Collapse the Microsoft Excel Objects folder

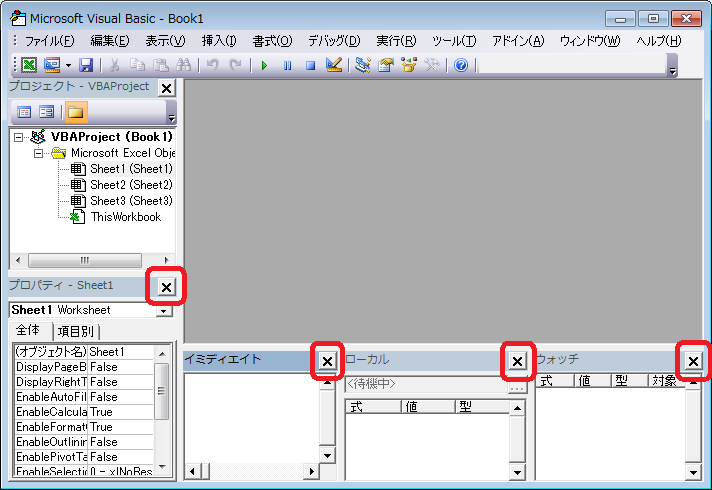tap(39, 153)
